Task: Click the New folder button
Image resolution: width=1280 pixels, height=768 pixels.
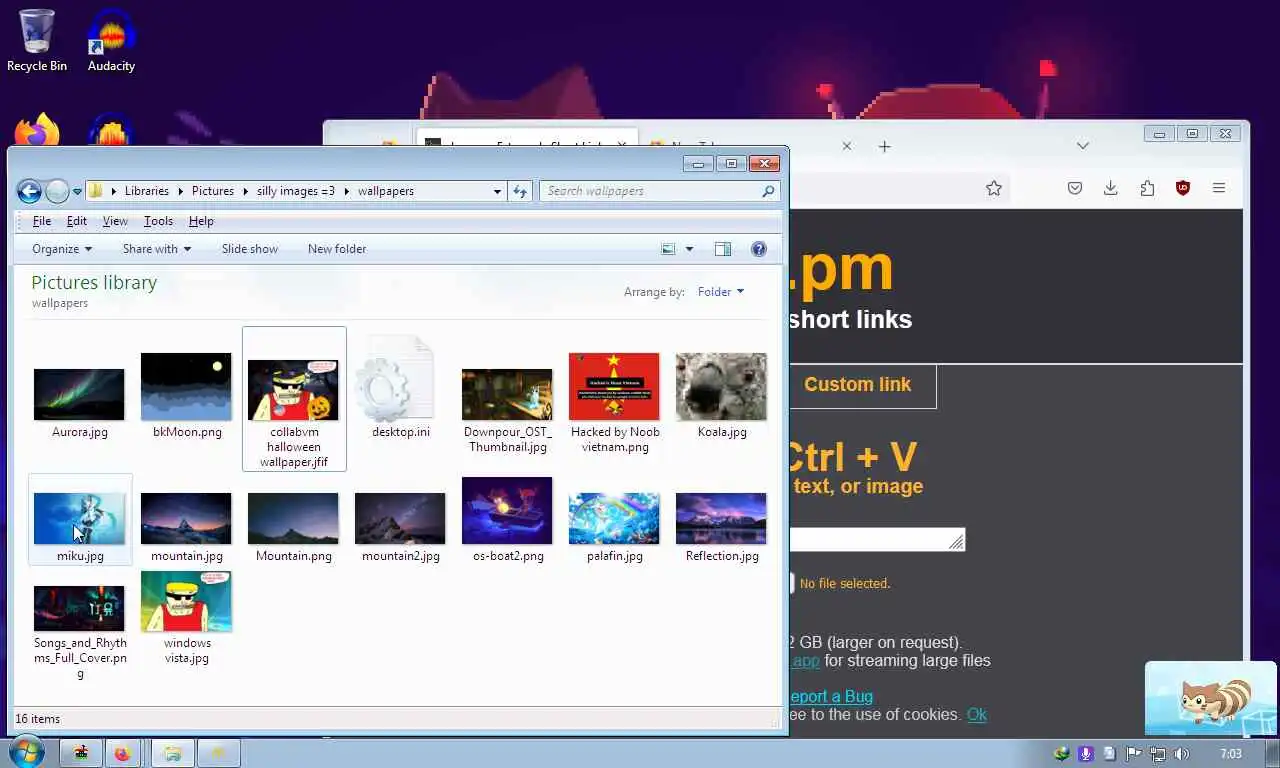Action: point(337,249)
